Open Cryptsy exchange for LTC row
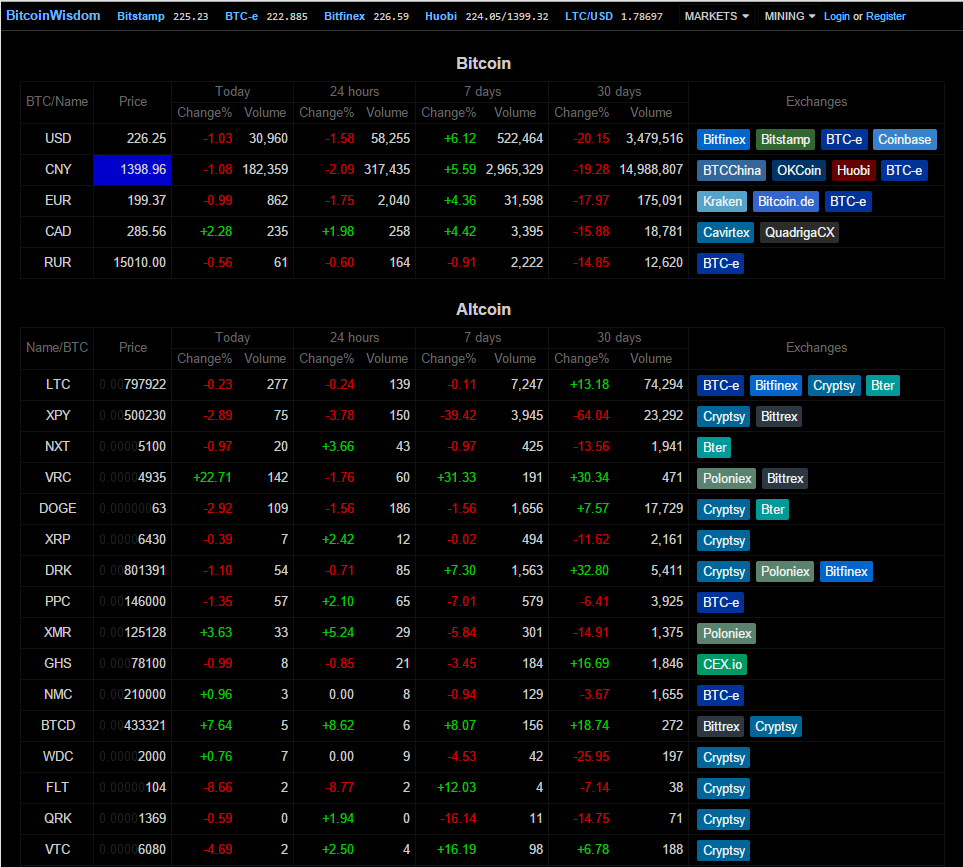The width and height of the screenshot is (963, 867). [834, 386]
